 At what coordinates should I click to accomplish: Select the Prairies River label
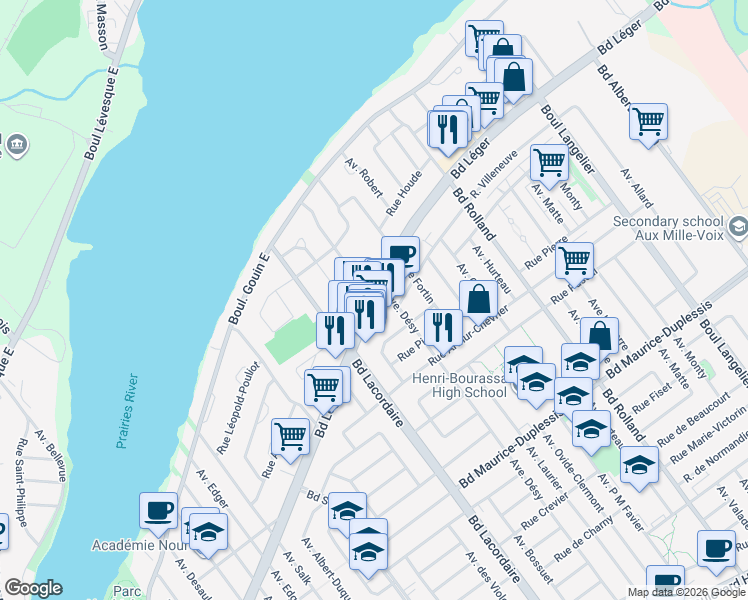127,411
